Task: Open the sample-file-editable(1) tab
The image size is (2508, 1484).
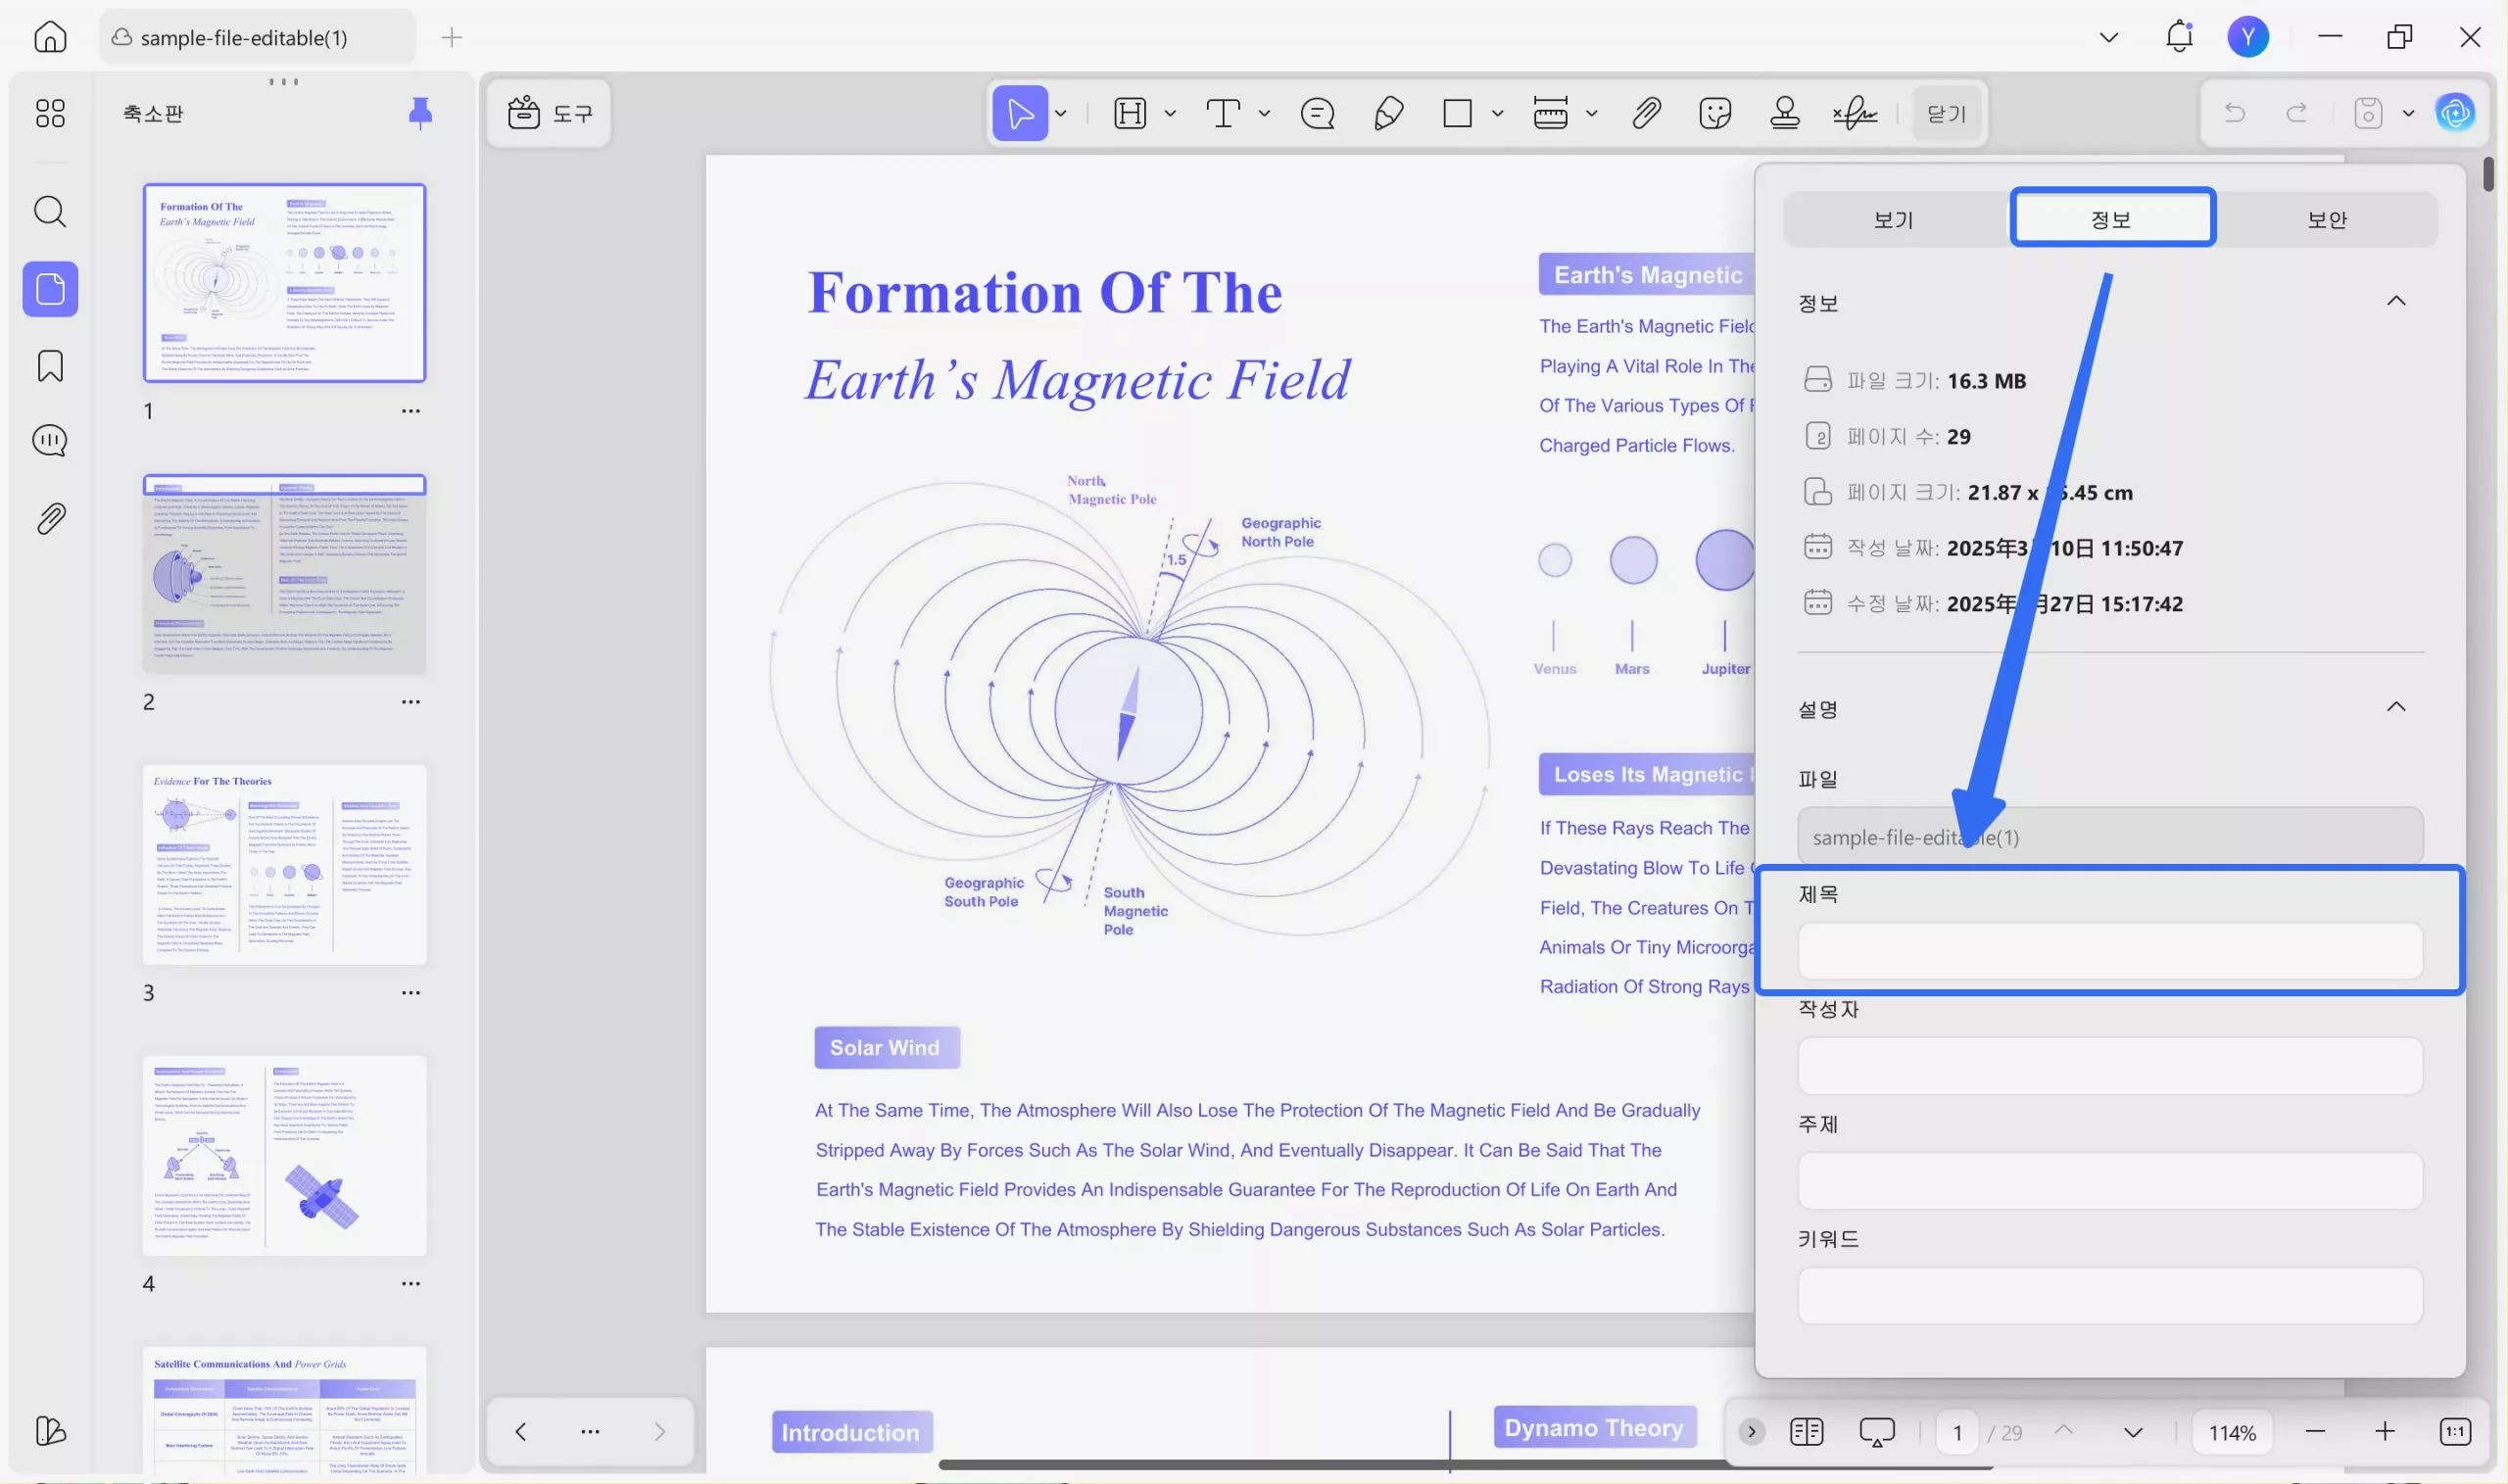Action: tap(257, 37)
